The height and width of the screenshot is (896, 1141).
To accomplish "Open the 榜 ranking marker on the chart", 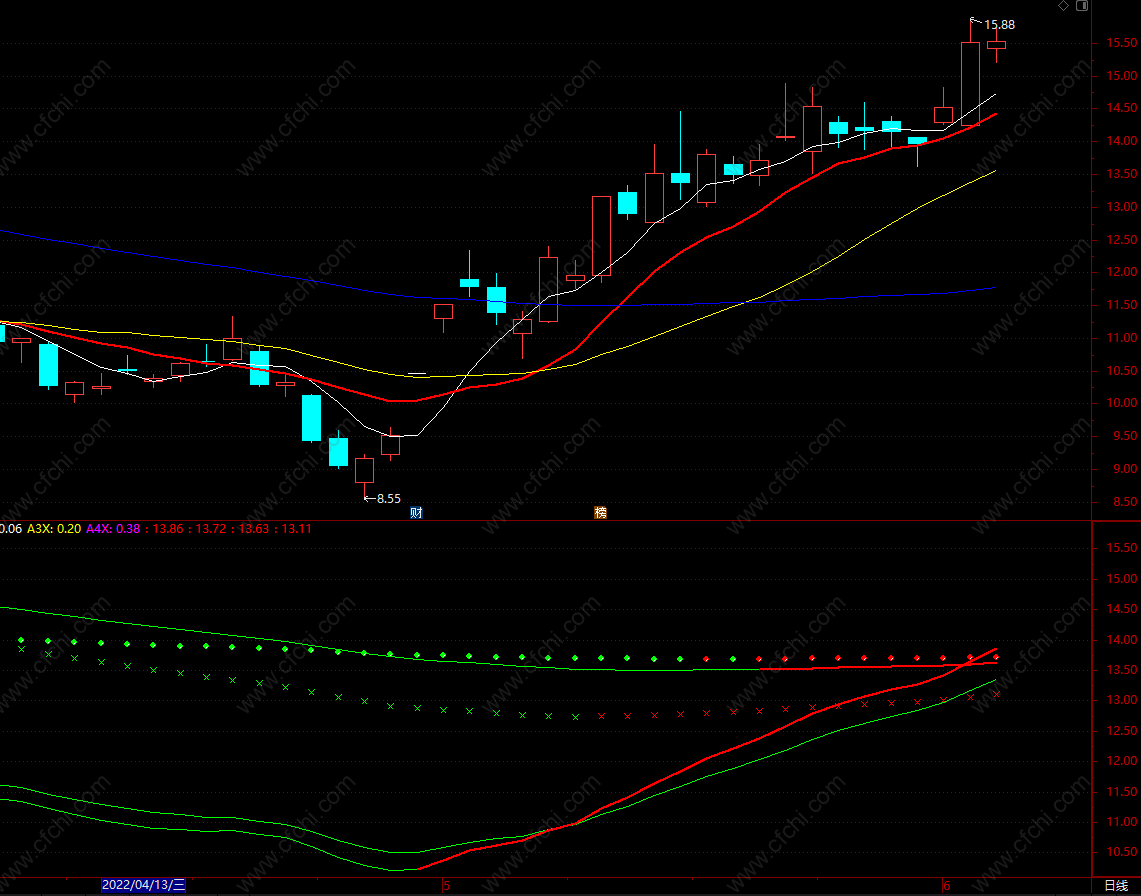I will click(x=600, y=512).
